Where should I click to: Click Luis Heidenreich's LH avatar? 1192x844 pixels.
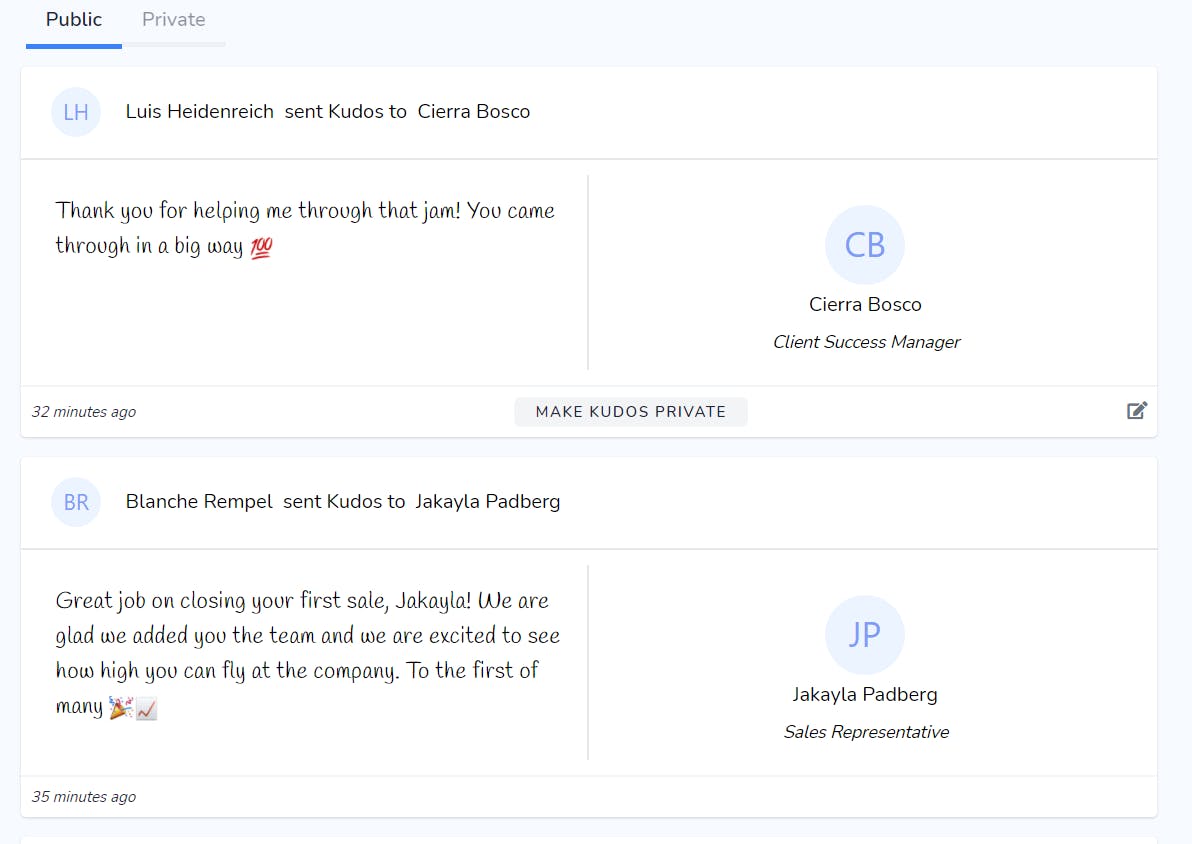pos(76,112)
